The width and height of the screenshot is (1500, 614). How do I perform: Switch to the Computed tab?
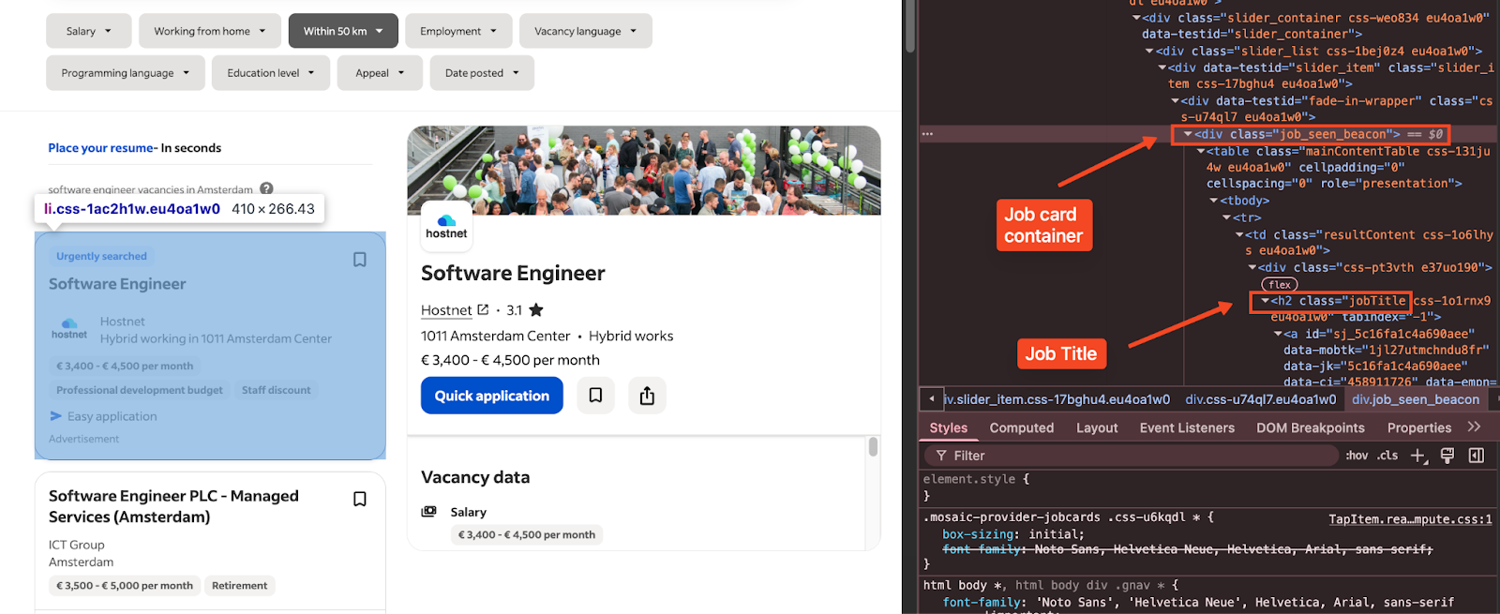pos(1021,427)
